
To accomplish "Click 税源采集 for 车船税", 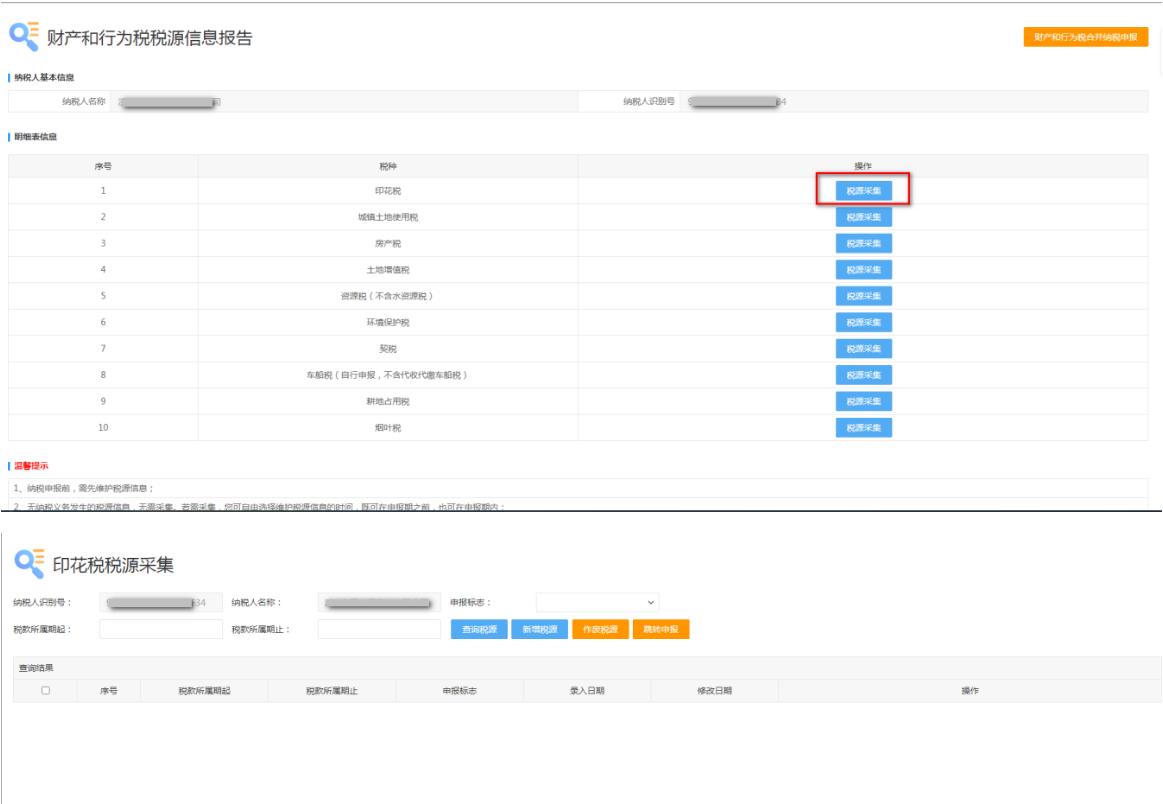I will 863,375.
